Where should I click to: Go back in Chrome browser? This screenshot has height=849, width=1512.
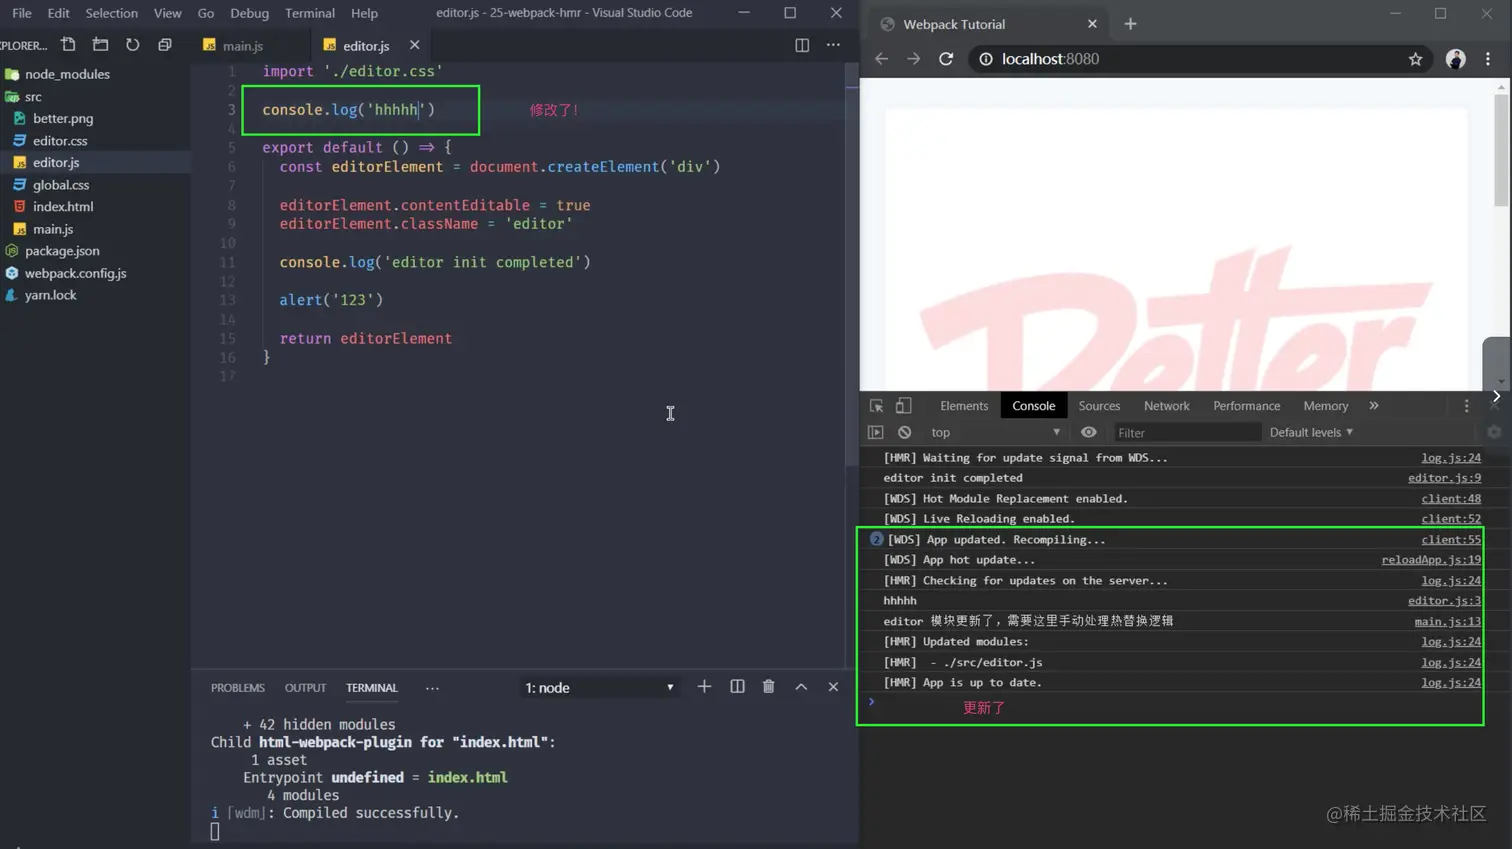(x=881, y=59)
